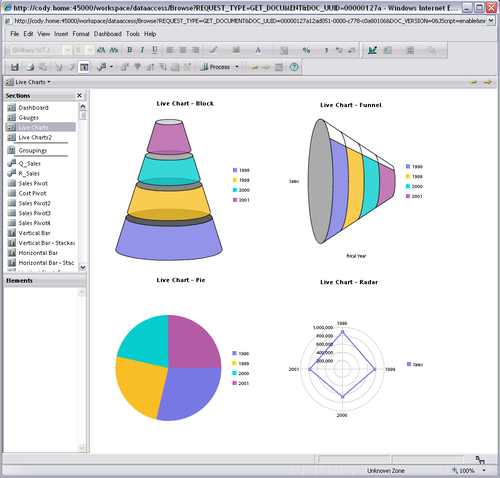500x478 pixels.
Task: Click the forward arrow in main toolbar
Action: click(266, 67)
